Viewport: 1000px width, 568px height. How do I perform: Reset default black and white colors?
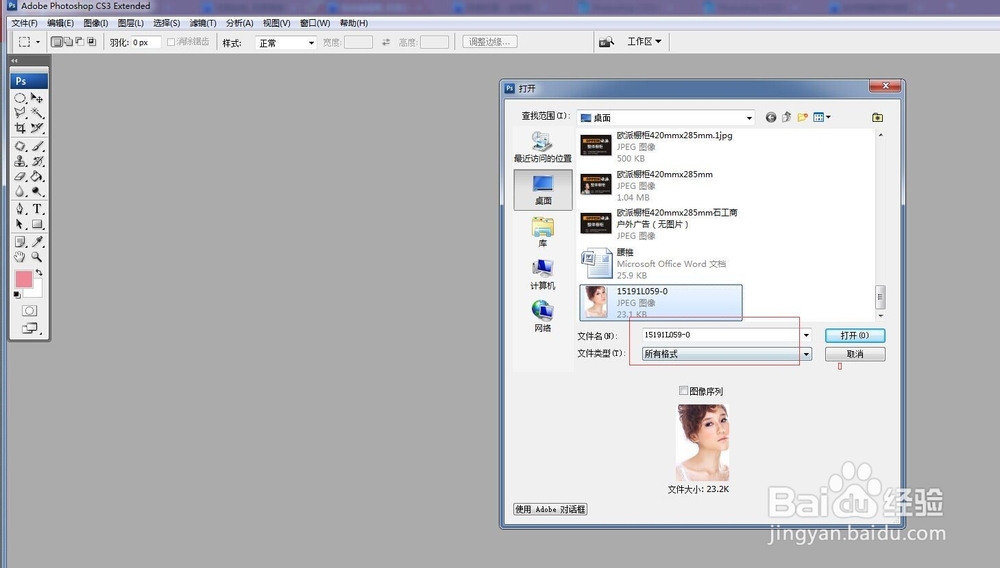click(x=17, y=295)
